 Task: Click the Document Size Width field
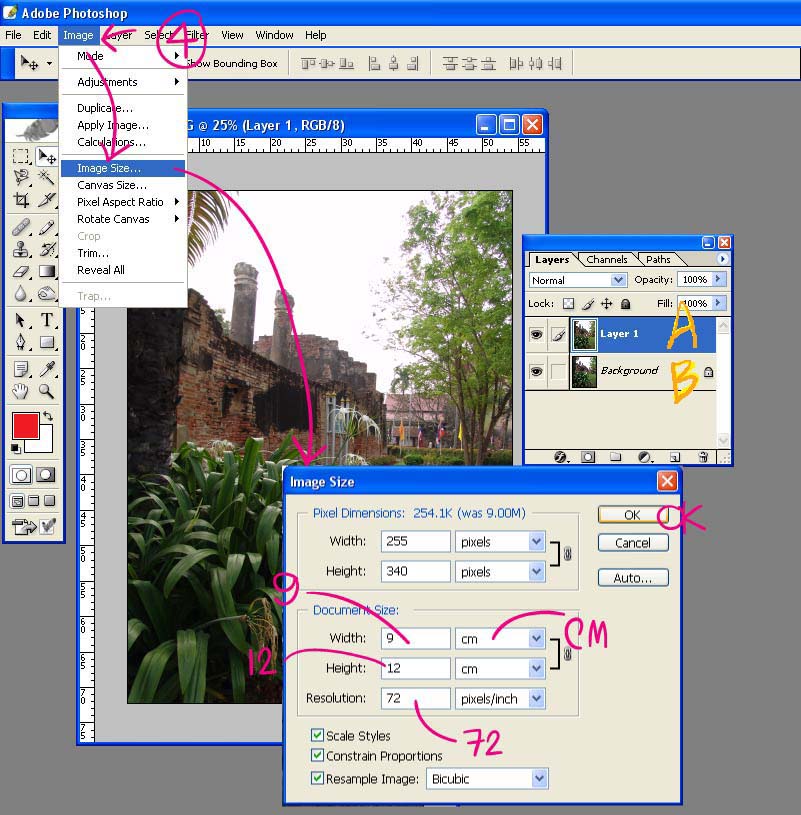click(x=414, y=638)
